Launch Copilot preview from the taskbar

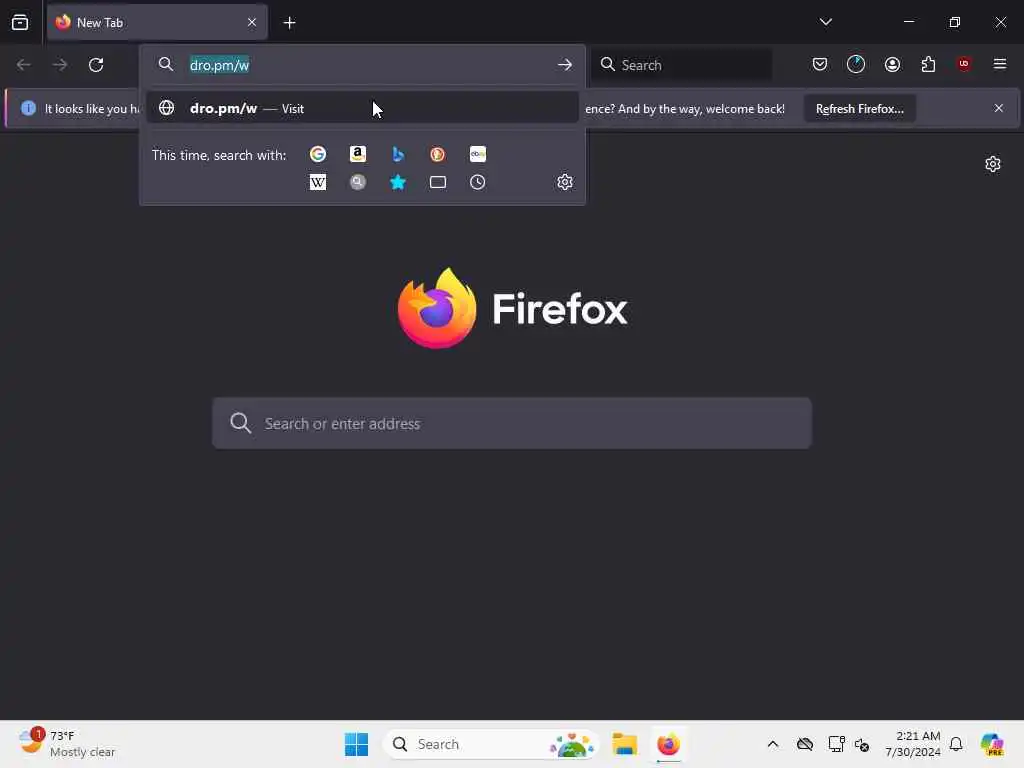[992, 744]
